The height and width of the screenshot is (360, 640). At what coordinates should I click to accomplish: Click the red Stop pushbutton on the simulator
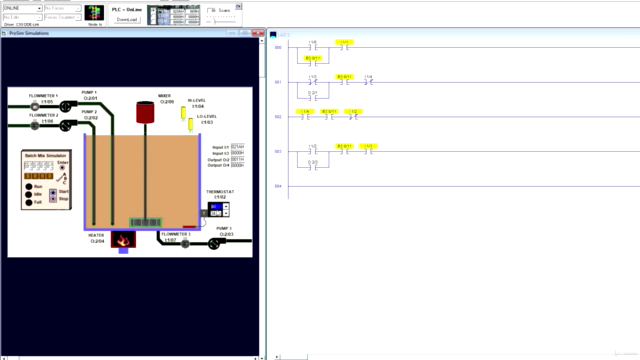pyautogui.click(x=53, y=199)
